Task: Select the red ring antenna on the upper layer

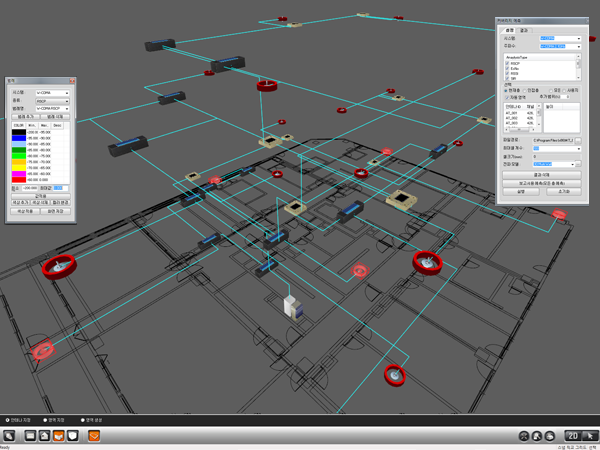Action: point(267,85)
